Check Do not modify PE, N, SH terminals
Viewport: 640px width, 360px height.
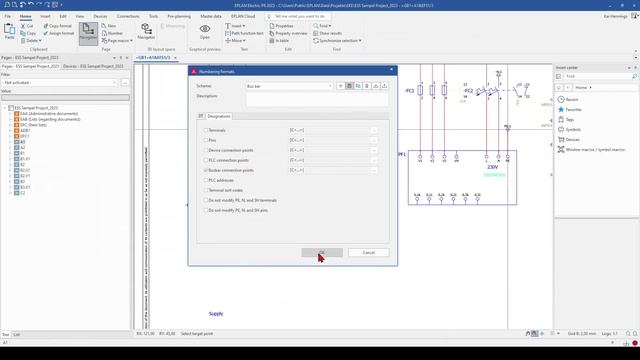tap(206, 200)
